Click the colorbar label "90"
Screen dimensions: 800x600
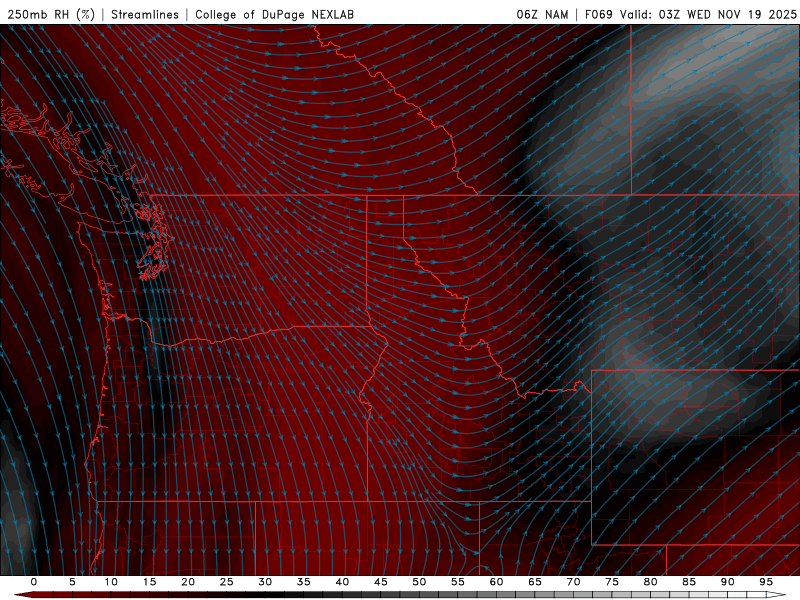728,582
